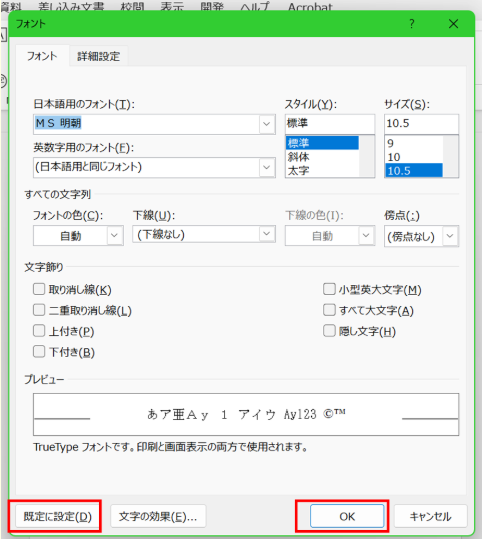The width and height of the screenshot is (482, 539).
Task: Check the 小型英大文字 checkbox
Action: [329, 289]
